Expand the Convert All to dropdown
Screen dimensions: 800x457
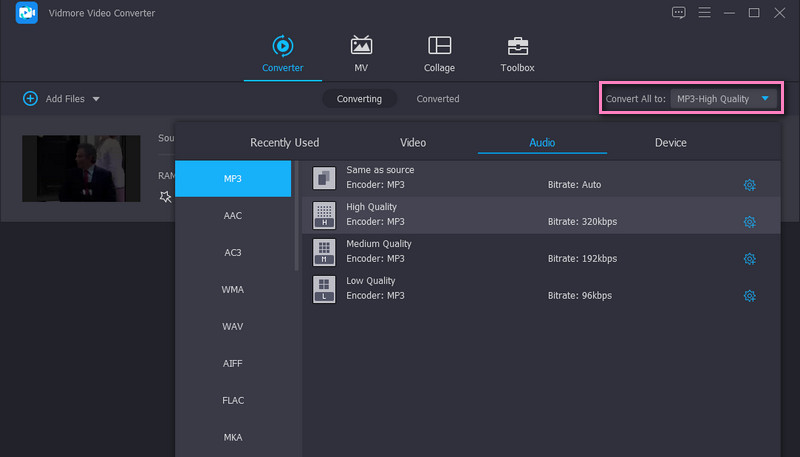[x=765, y=99]
